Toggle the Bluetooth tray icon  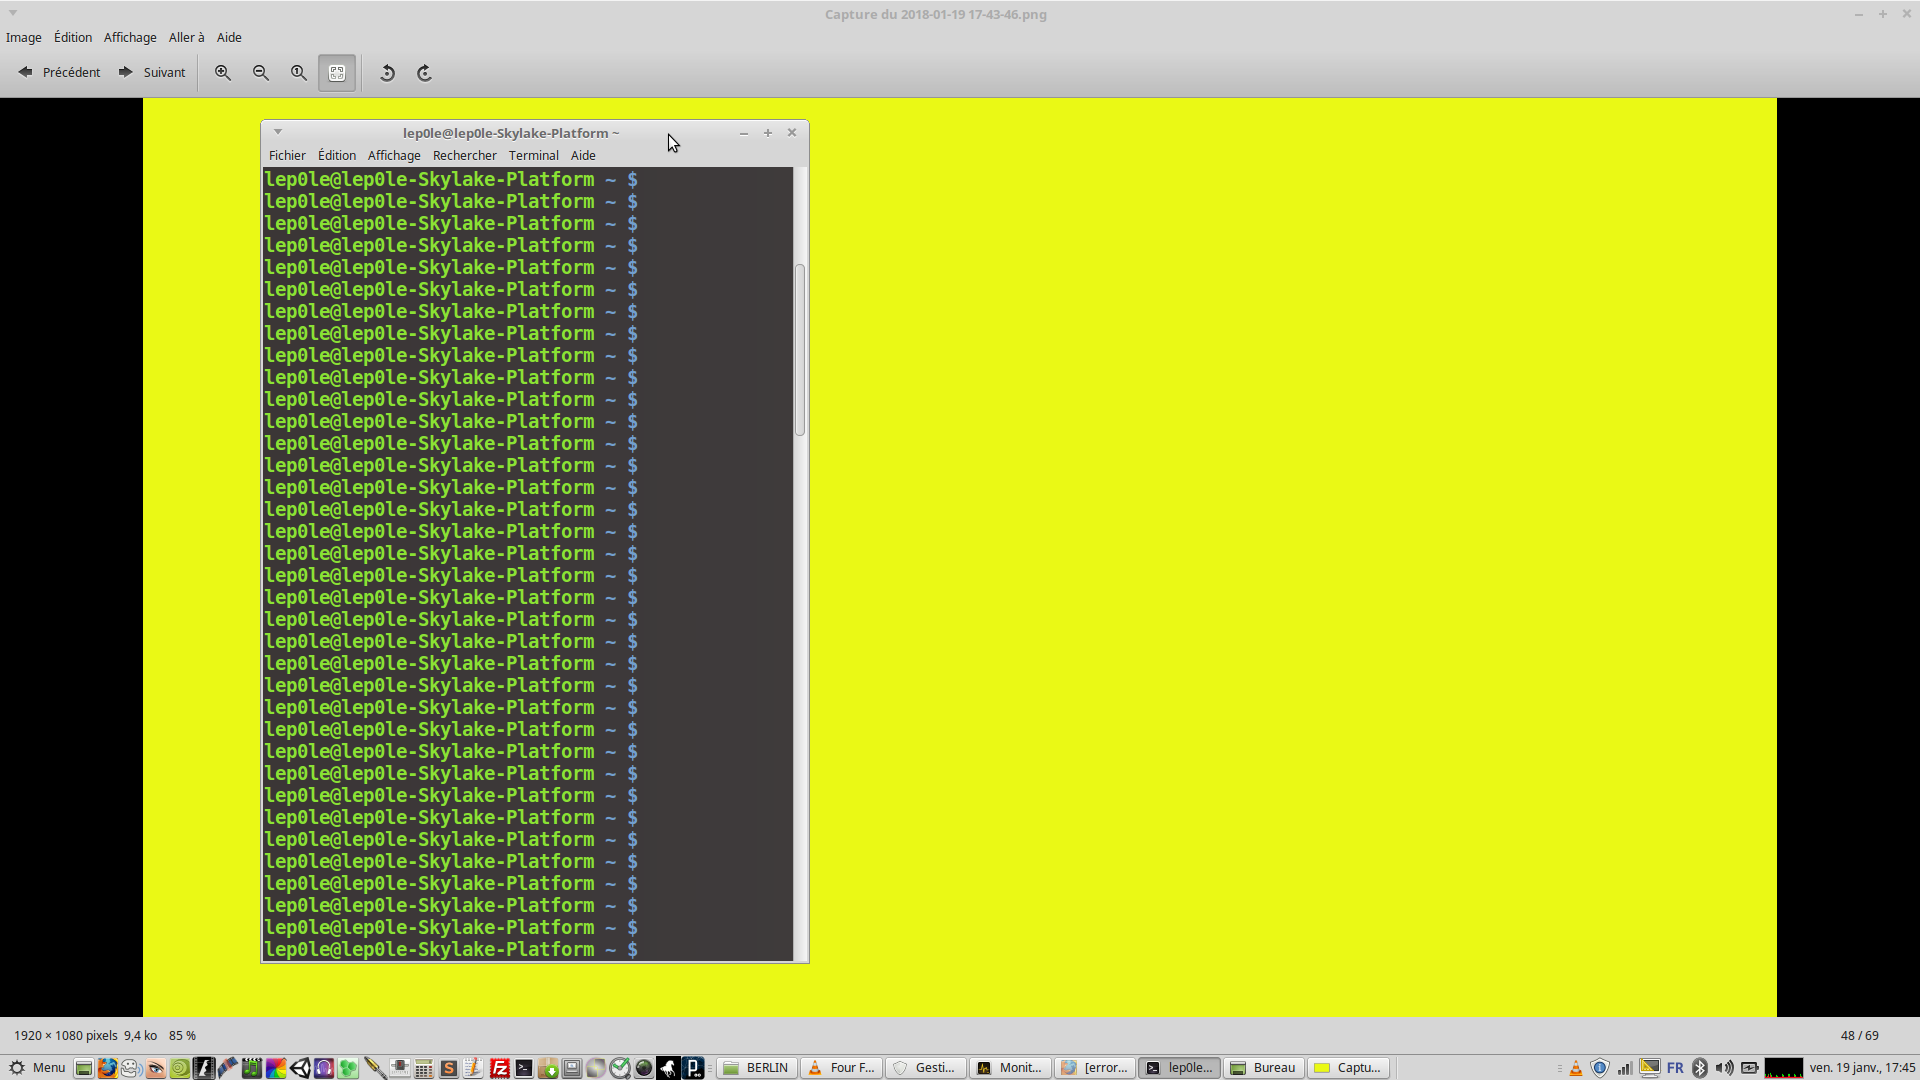click(x=1699, y=1068)
